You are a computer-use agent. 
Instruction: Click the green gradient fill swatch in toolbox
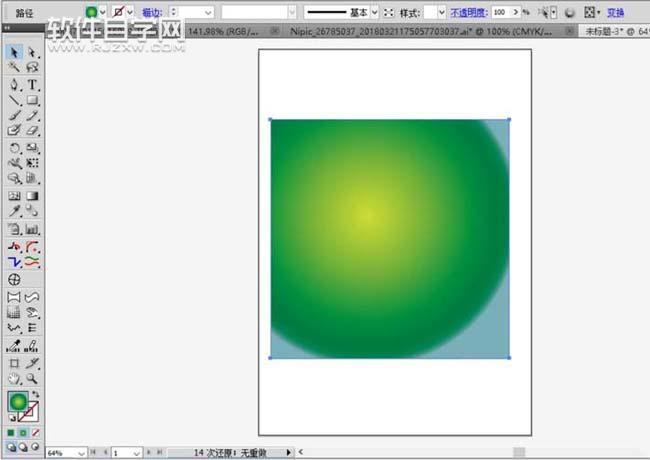pos(18,402)
